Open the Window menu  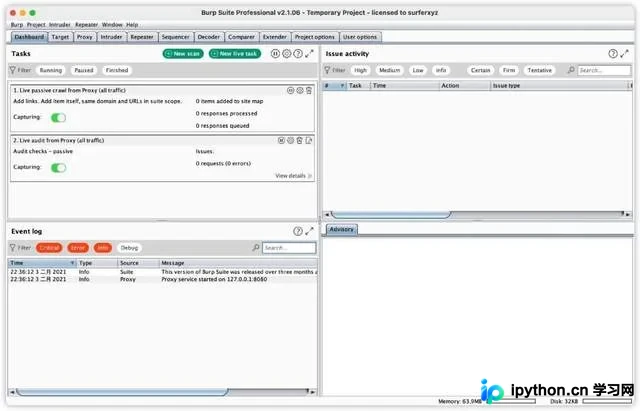(x=112, y=24)
